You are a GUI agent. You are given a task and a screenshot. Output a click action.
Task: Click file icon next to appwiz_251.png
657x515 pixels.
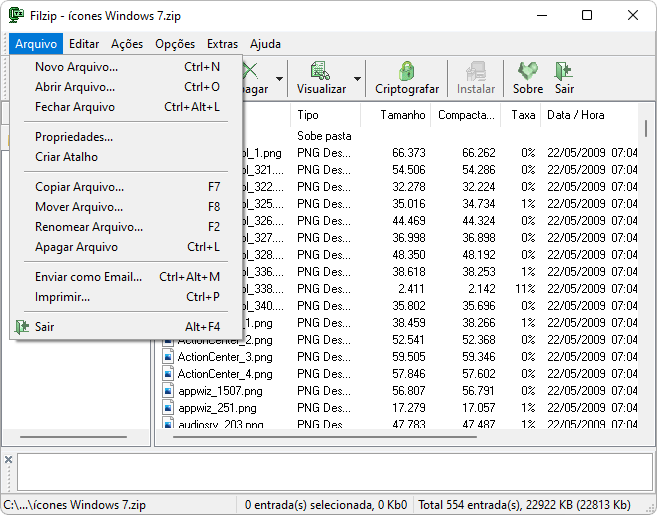168,407
